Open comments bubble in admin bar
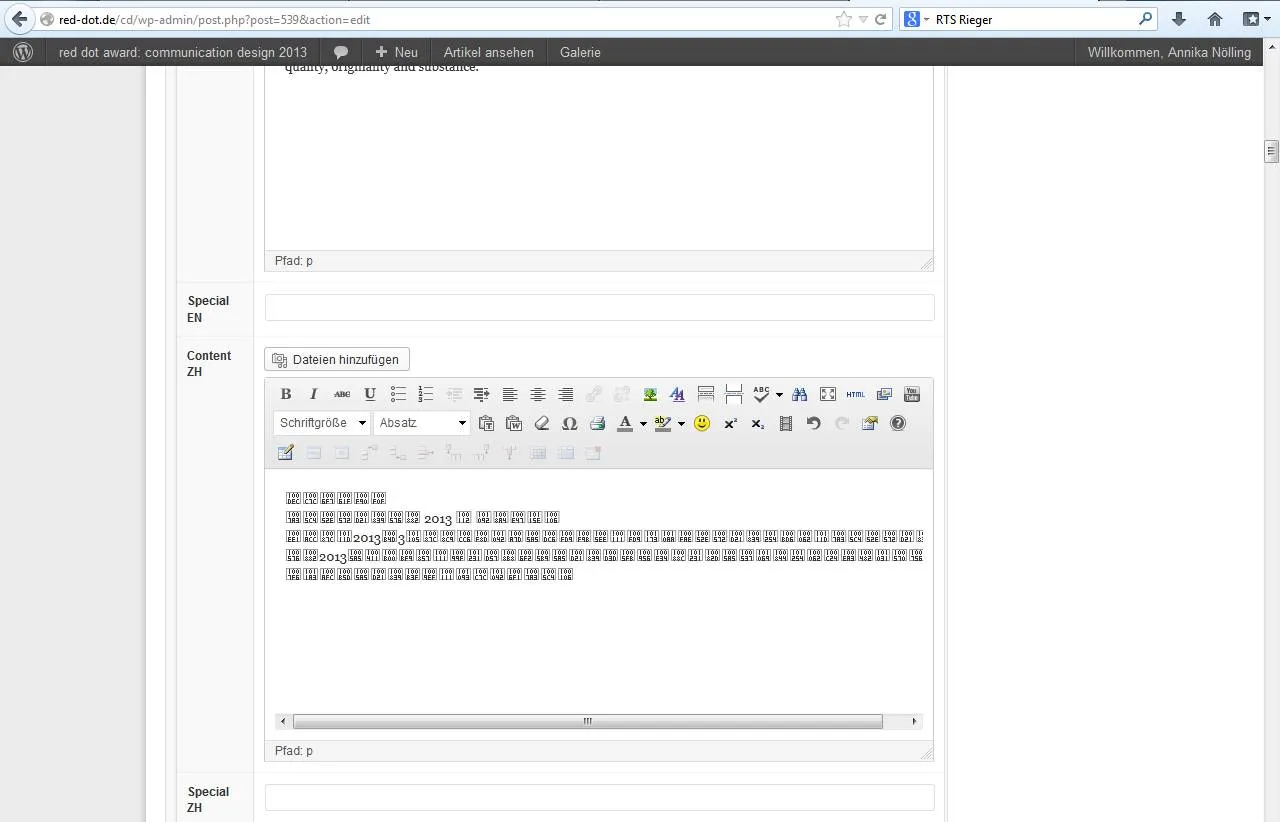The width and height of the screenshot is (1280, 822). pyautogui.click(x=341, y=52)
